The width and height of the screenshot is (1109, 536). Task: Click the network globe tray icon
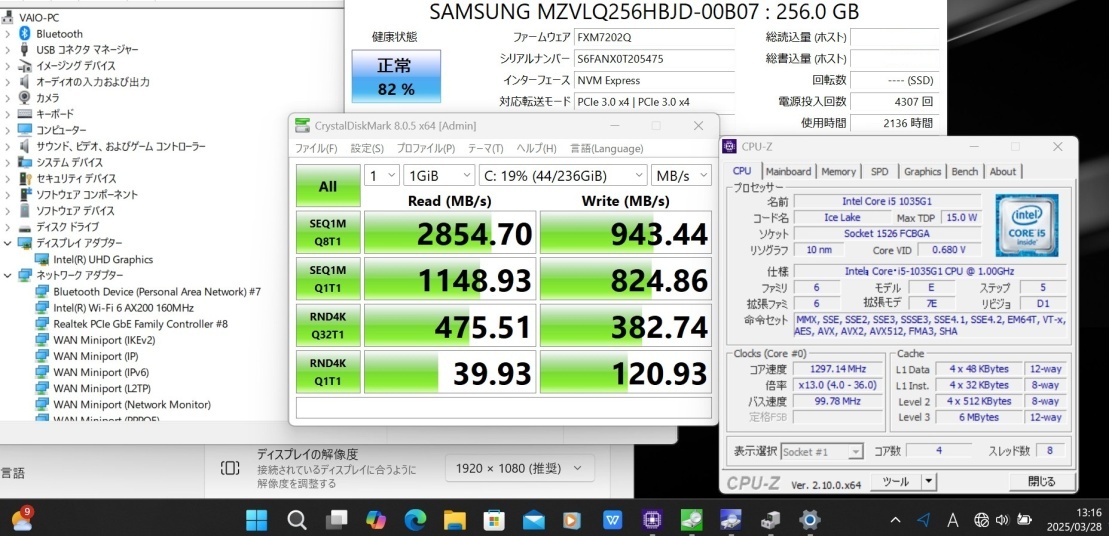[x=981, y=520]
